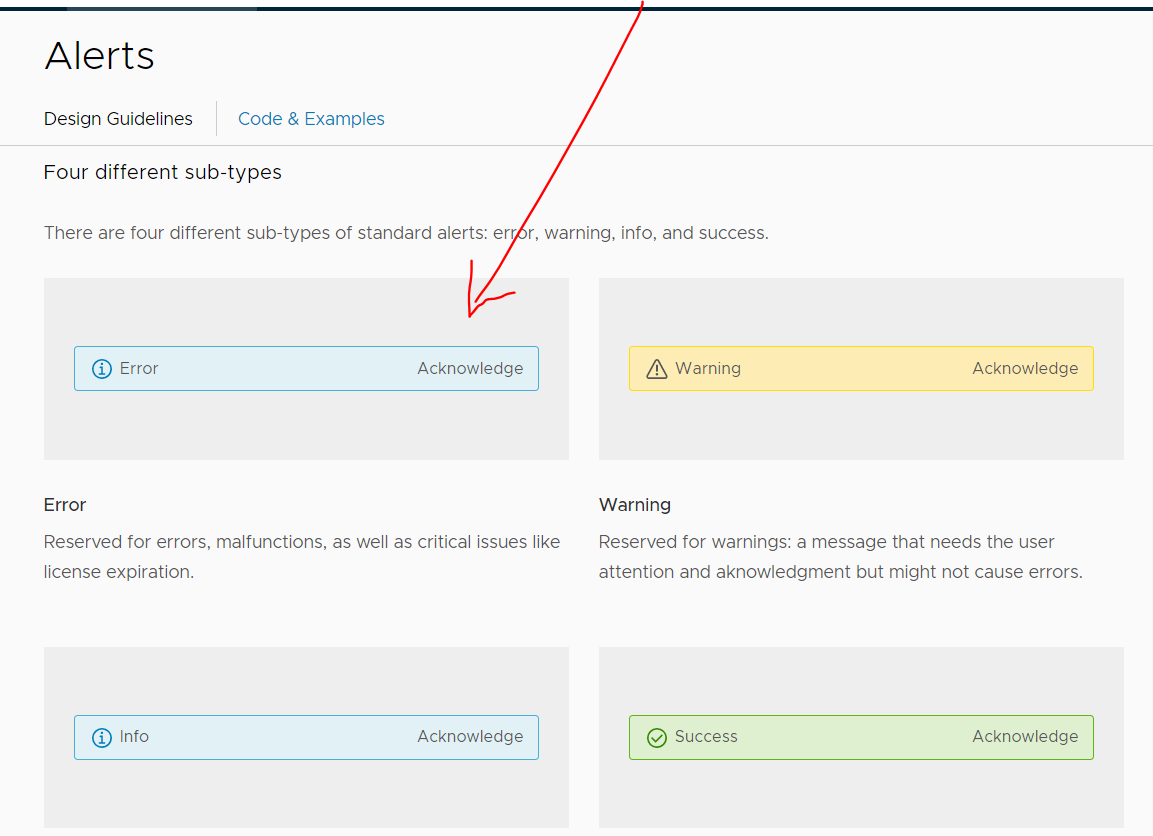Click the 'Four different sub-types' heading

point(163,172)
